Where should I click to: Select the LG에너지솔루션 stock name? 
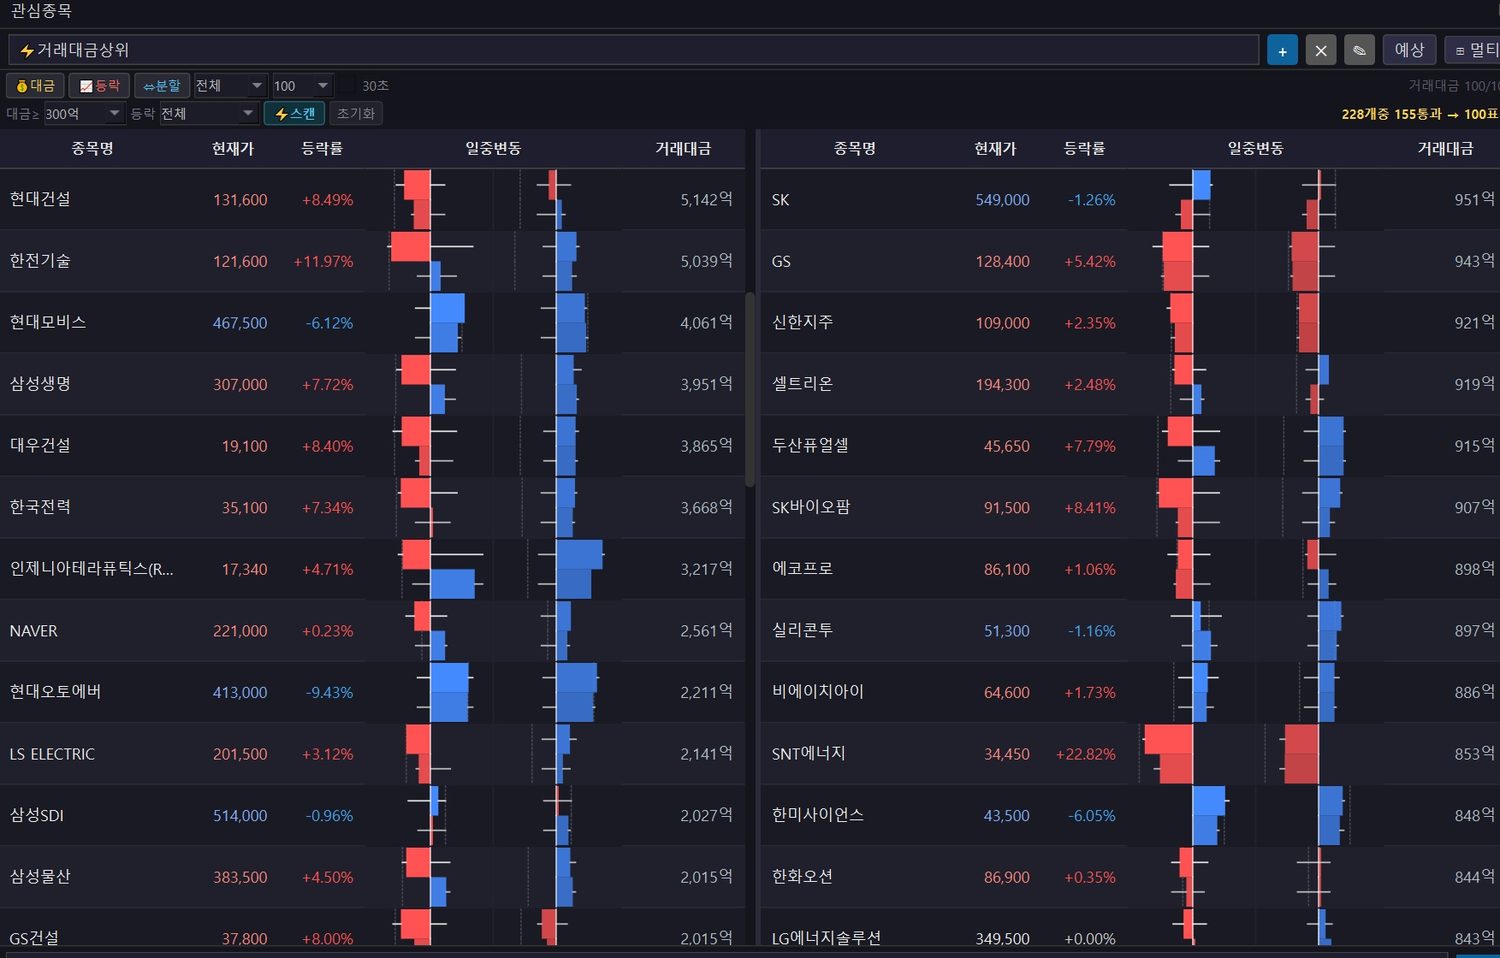tap(826, 938)
